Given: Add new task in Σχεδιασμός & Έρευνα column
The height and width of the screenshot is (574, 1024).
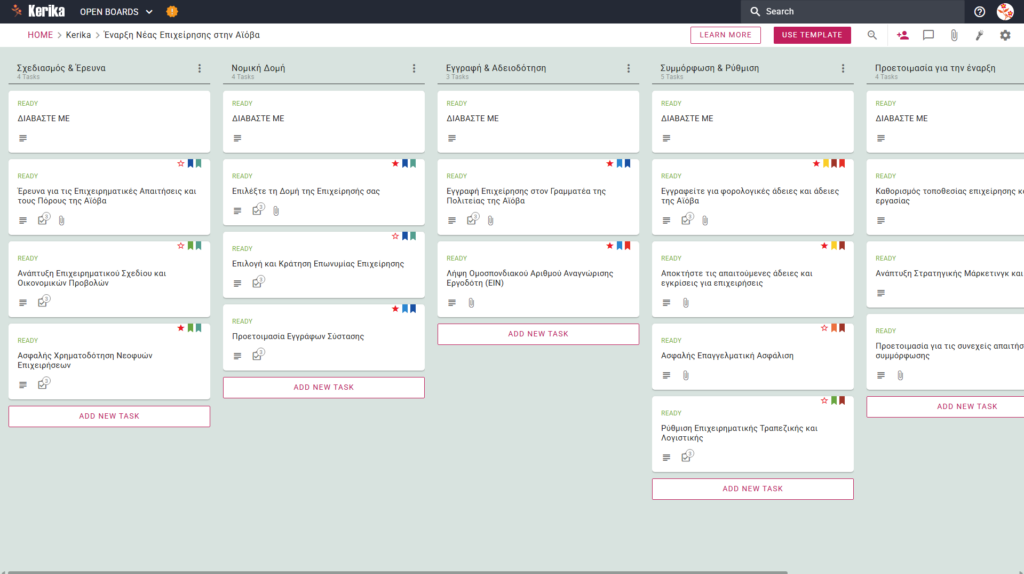Looking at the screenshot, I should coord(109,416).
